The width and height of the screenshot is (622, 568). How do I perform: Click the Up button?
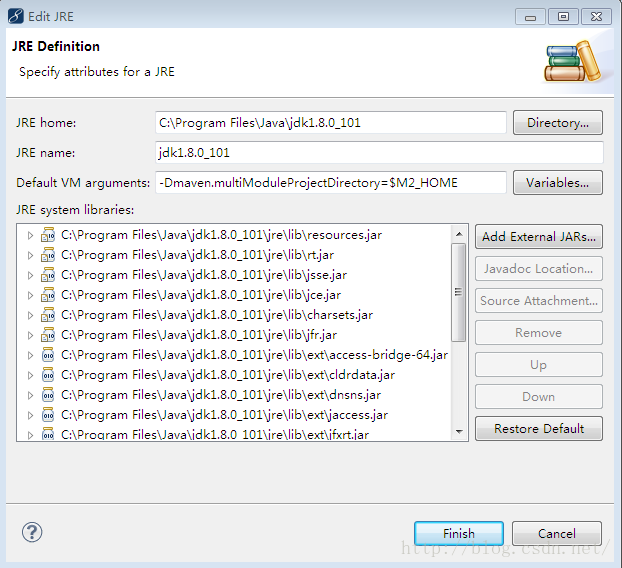pyautogui.click(x=539, y=365)
